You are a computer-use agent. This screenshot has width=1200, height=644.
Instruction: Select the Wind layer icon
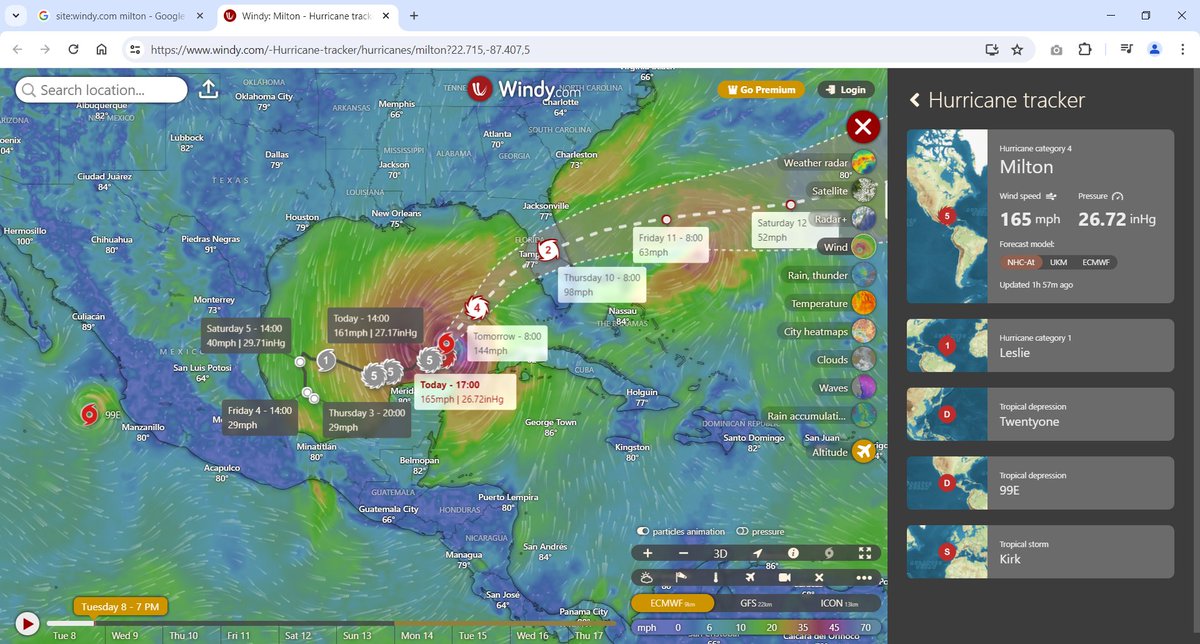point(864,246)
